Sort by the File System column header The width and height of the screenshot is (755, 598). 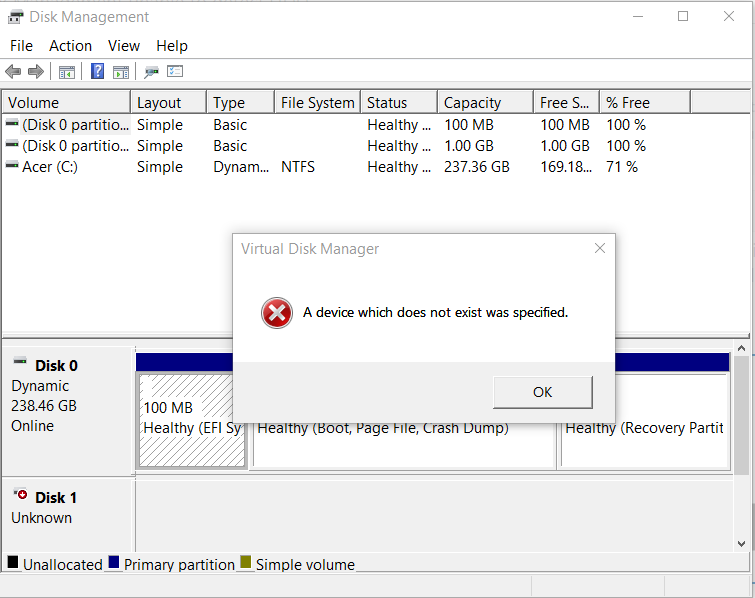tap(317, 103)
